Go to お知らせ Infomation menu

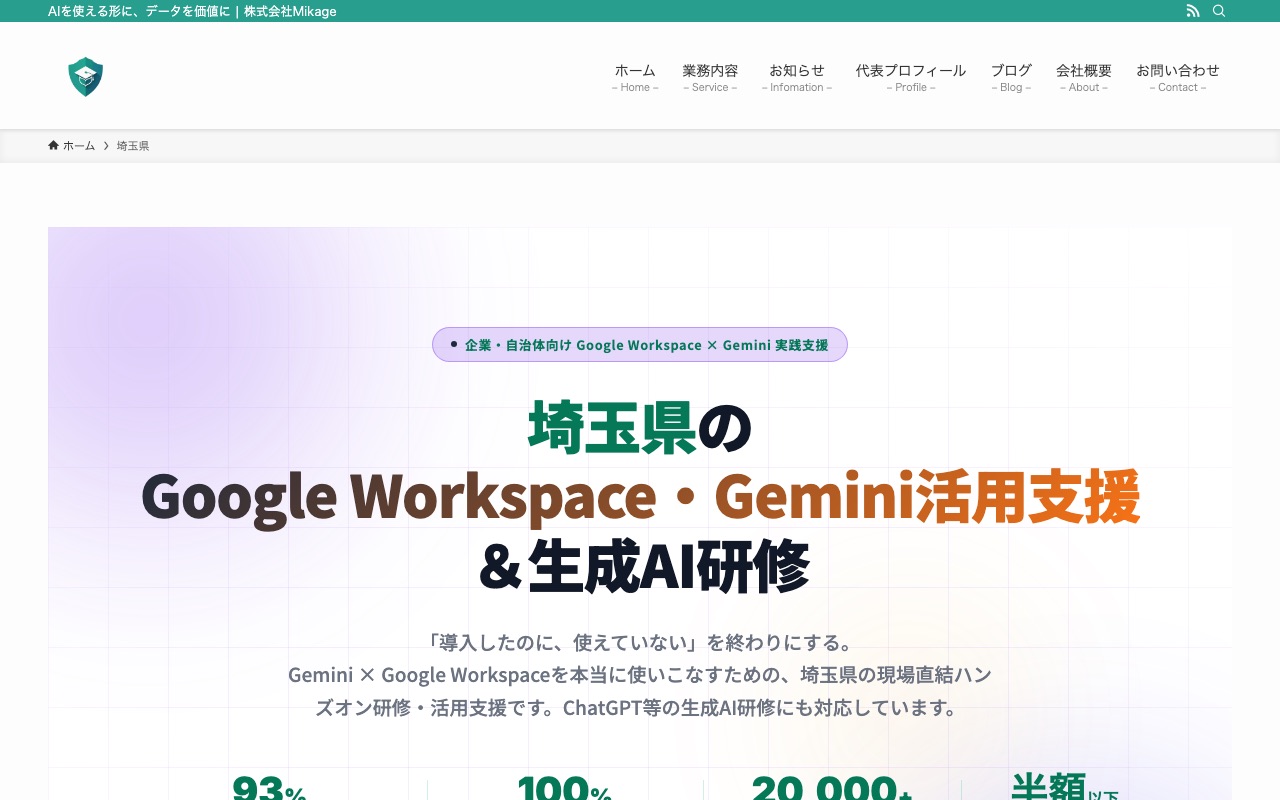pos(797,78)
